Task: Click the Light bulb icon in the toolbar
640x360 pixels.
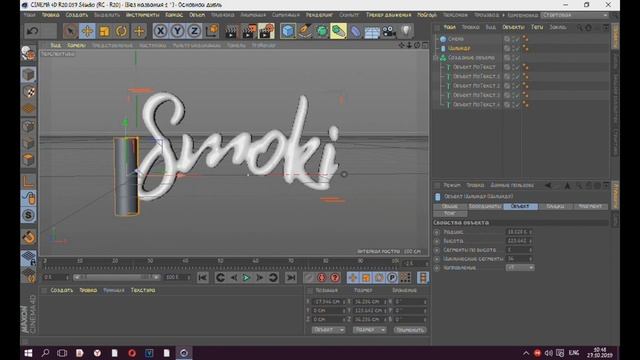Action: point(406,31)
